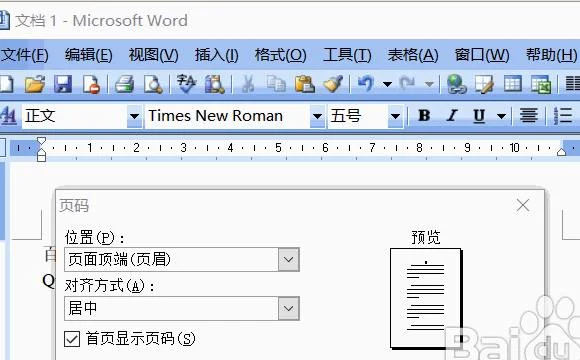Undo the last action with the undo arrow
This screenshot has width=580, height=360.
pyautogui.click(x=366, y=84)
